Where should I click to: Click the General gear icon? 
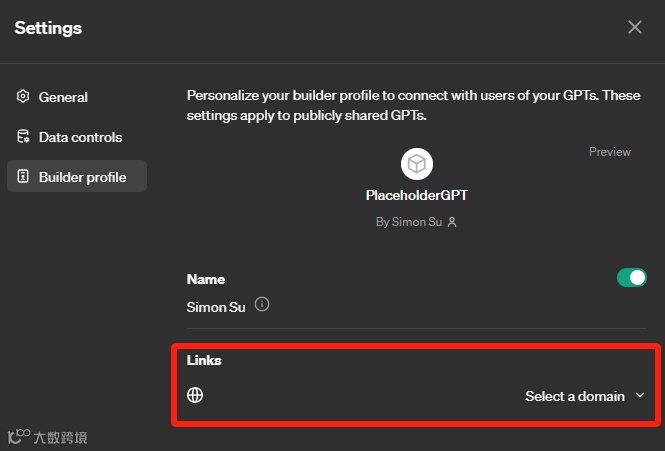coord(23,97)
